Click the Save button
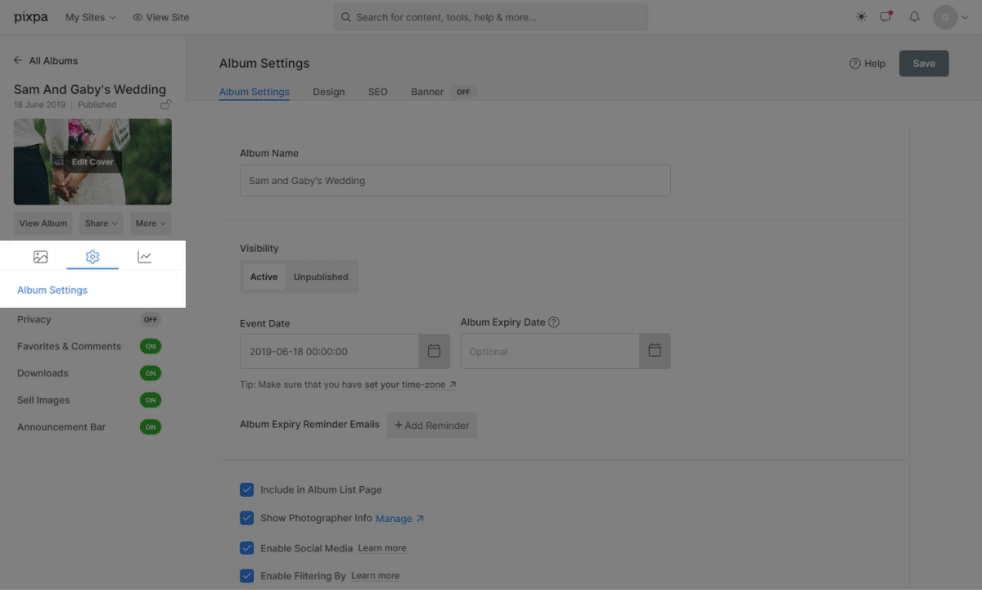Viewport: 982px width, 590px height. 923,63
